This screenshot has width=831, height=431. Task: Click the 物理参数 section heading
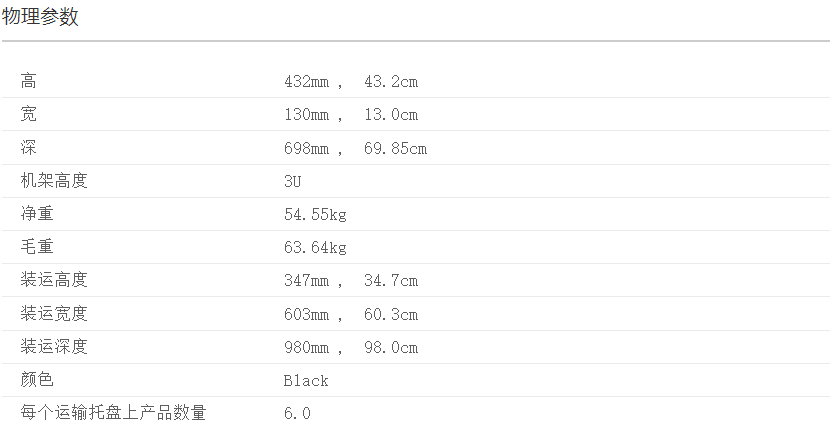40,17
